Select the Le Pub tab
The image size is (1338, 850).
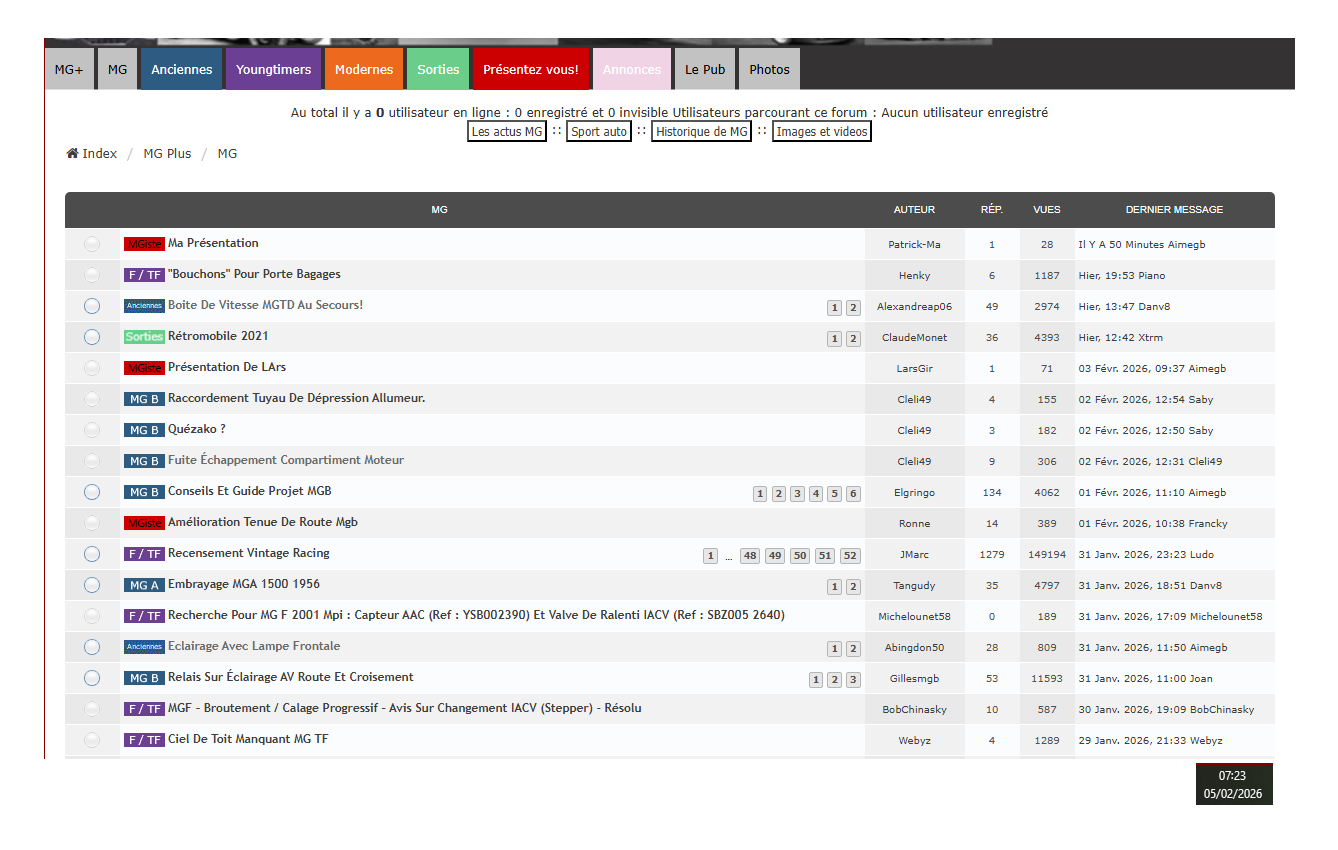(705, 70)
